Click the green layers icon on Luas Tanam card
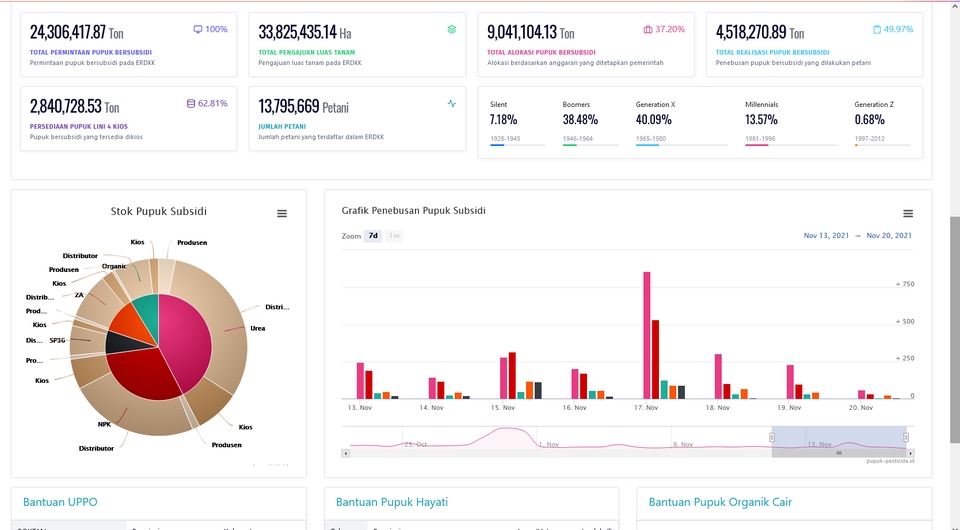 click(x=452, y=29)
